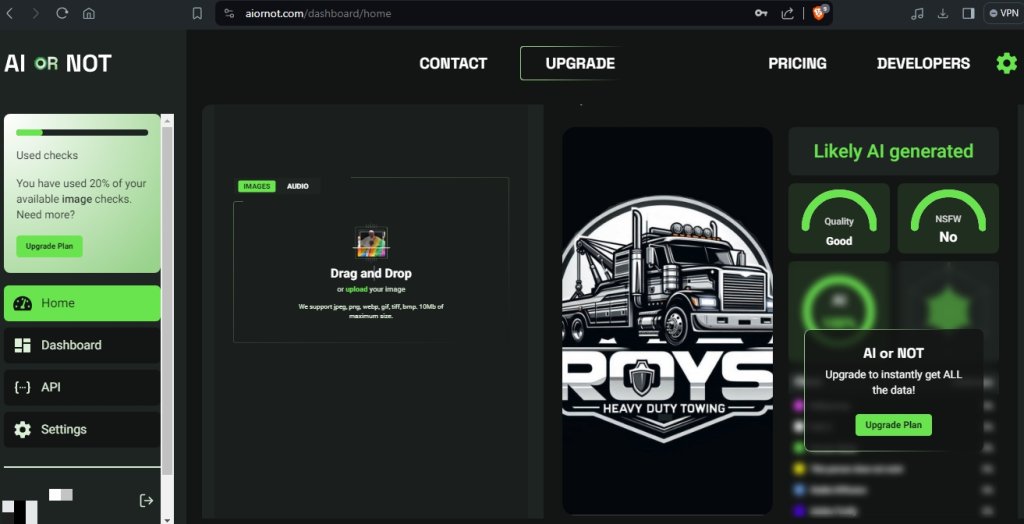1024x524 pixels.
Task: Click the NSFW No gauge
Action: 948,218
